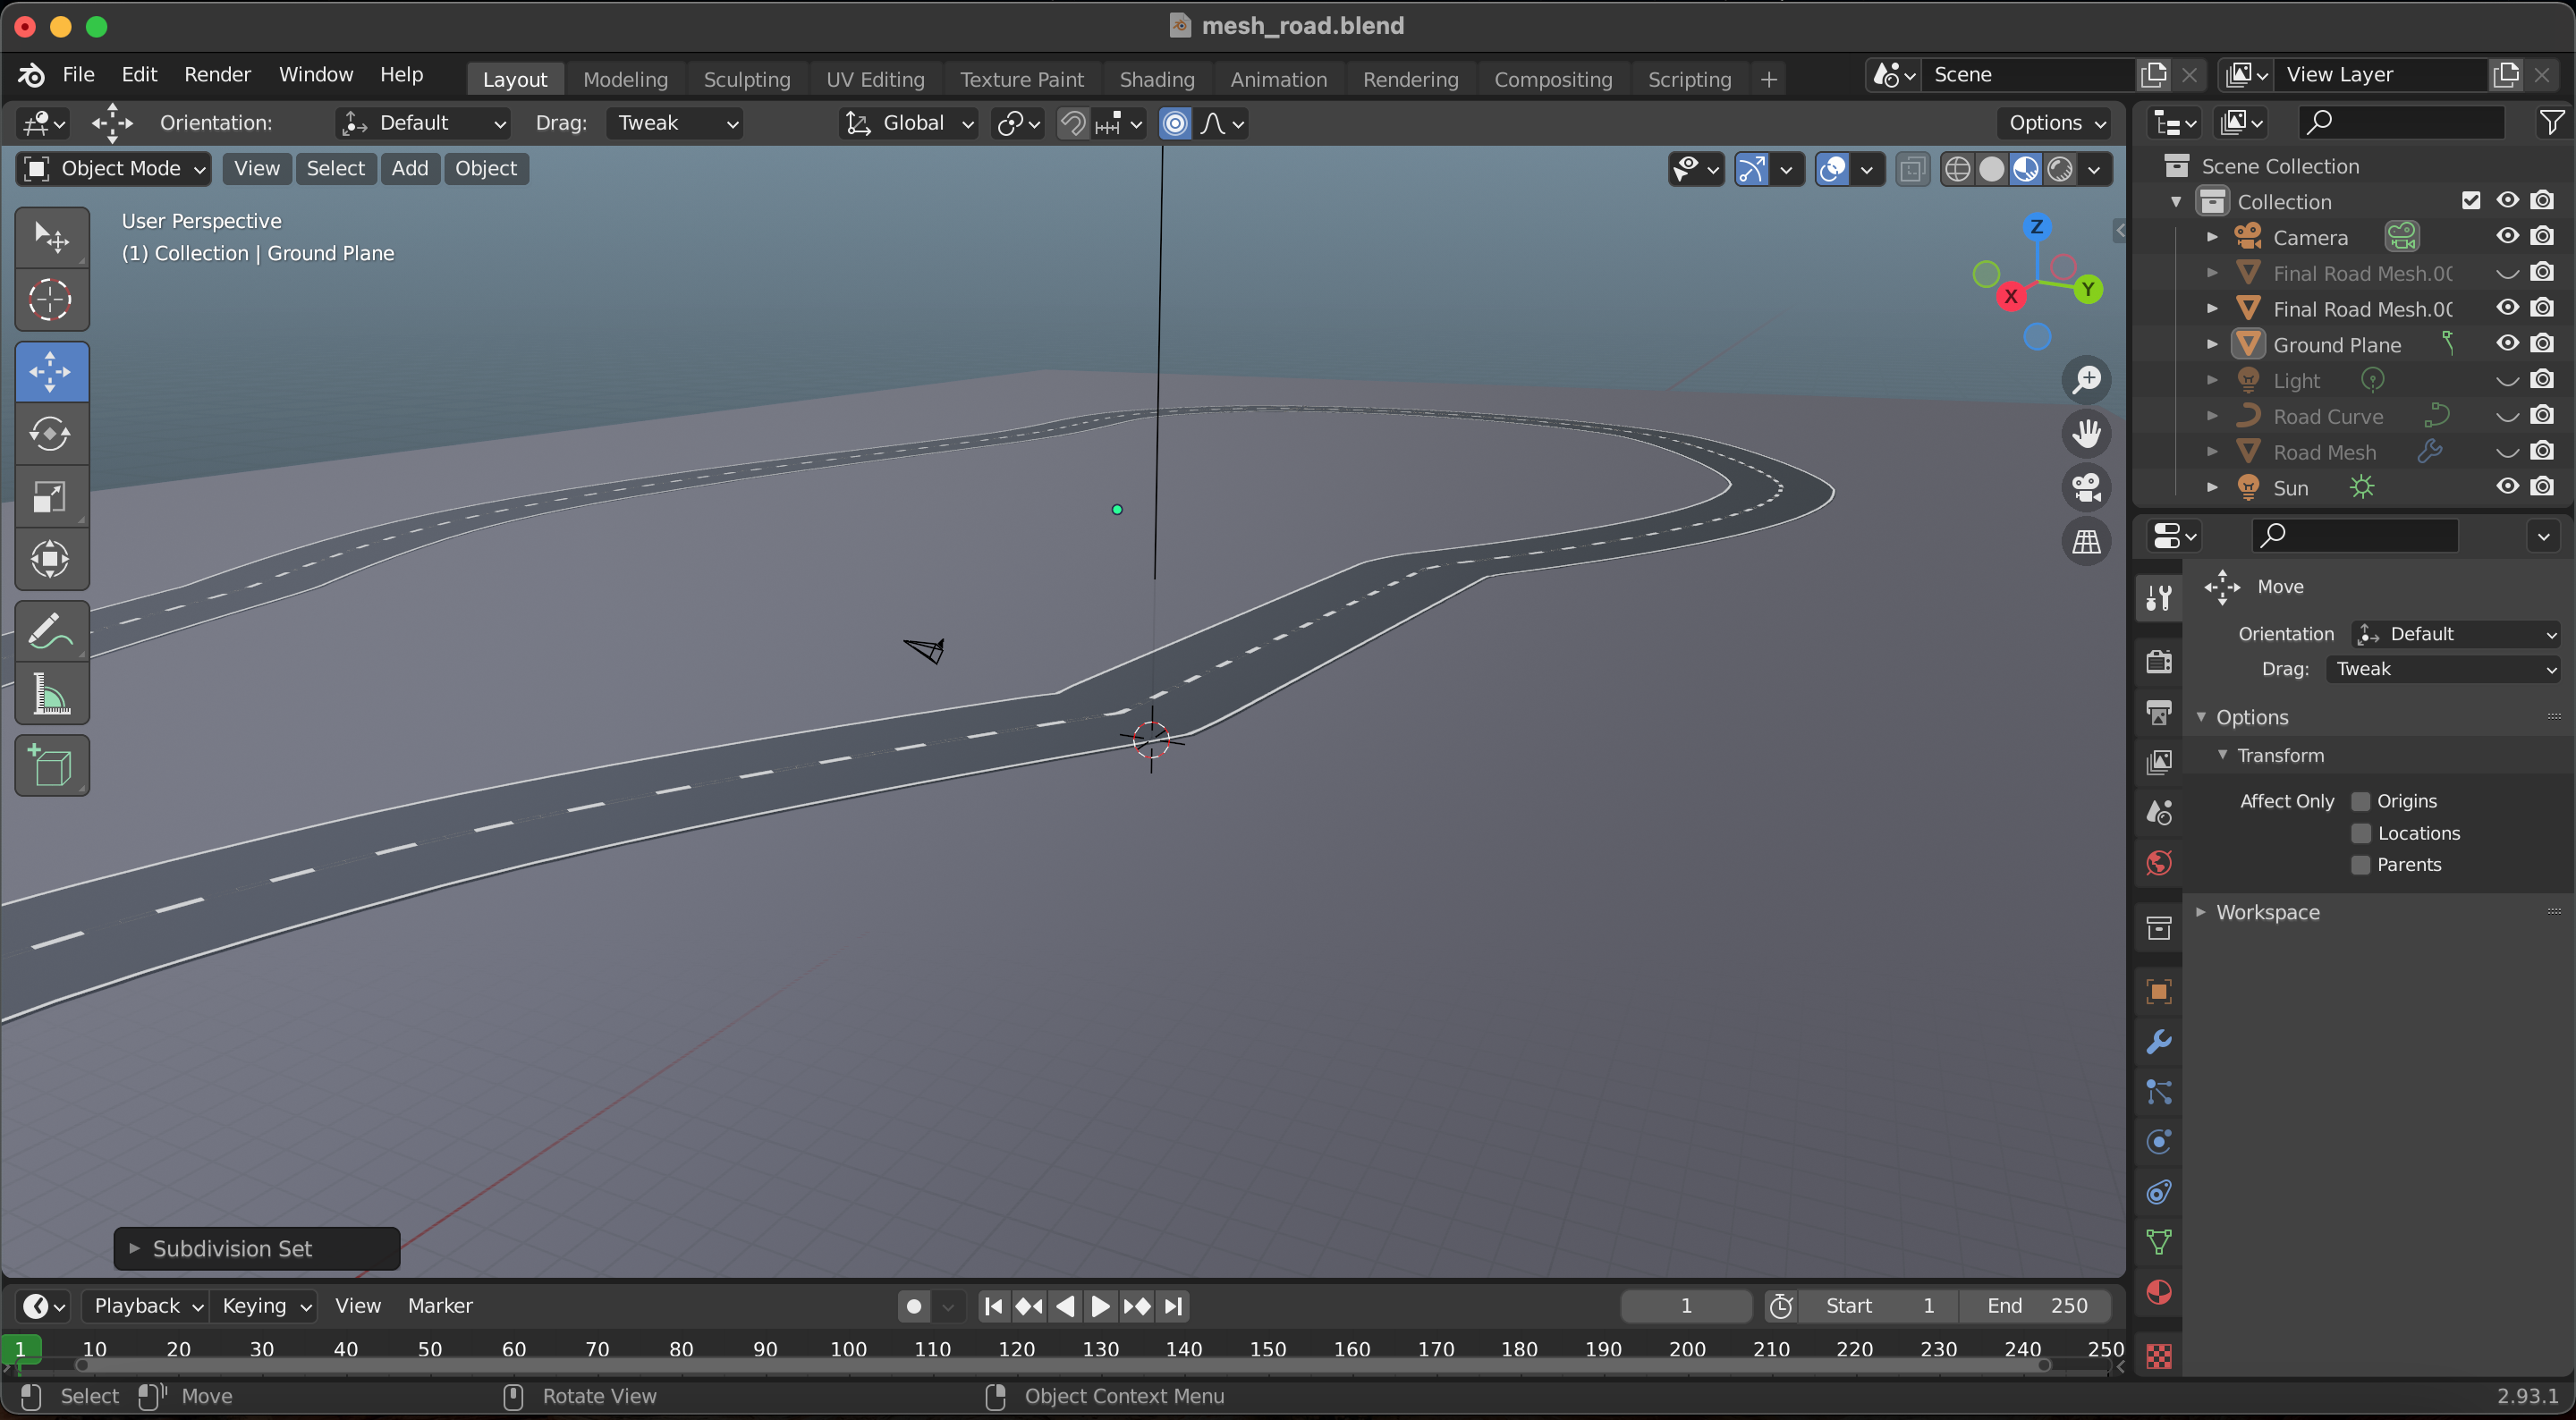Select the Move tool in toolbar

[49, 369]
